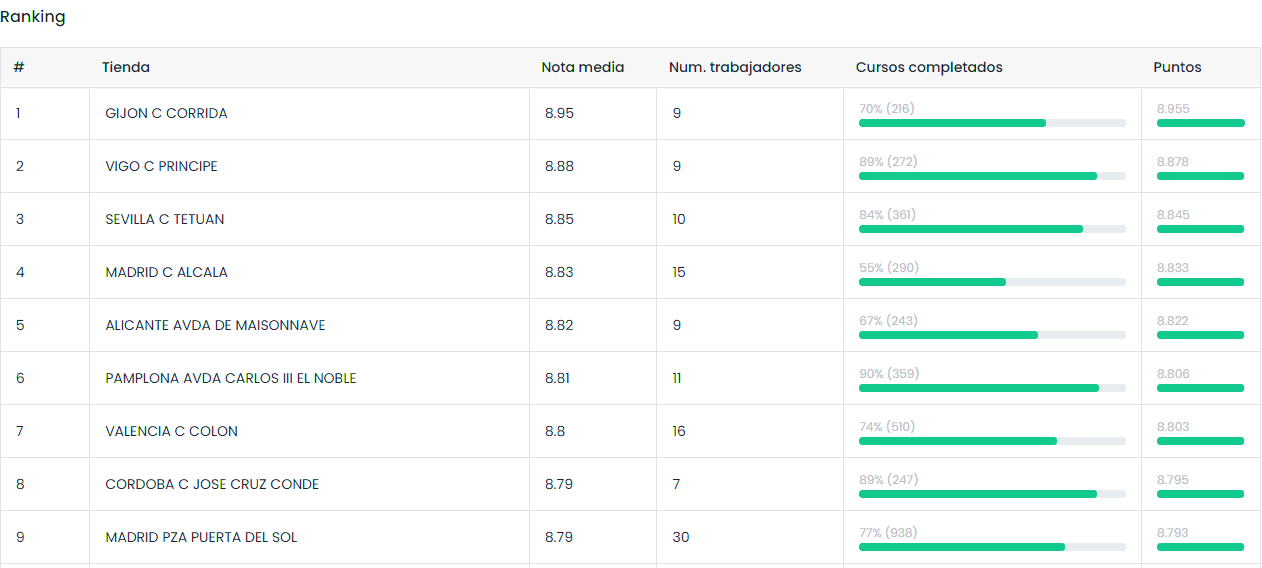Select MADRID PZA PUERTA DEL SOL store
1262x568 pixels.
pos(201,538)
